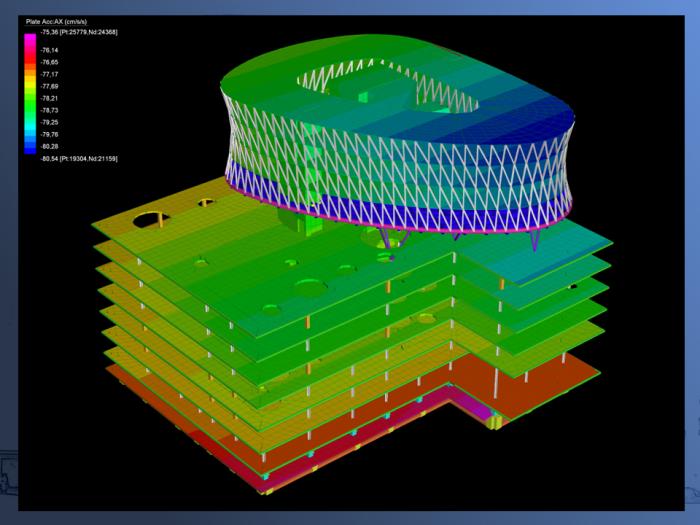
Task: Choose the cyan band in the color legend
Action: click(x=31, y=128)
